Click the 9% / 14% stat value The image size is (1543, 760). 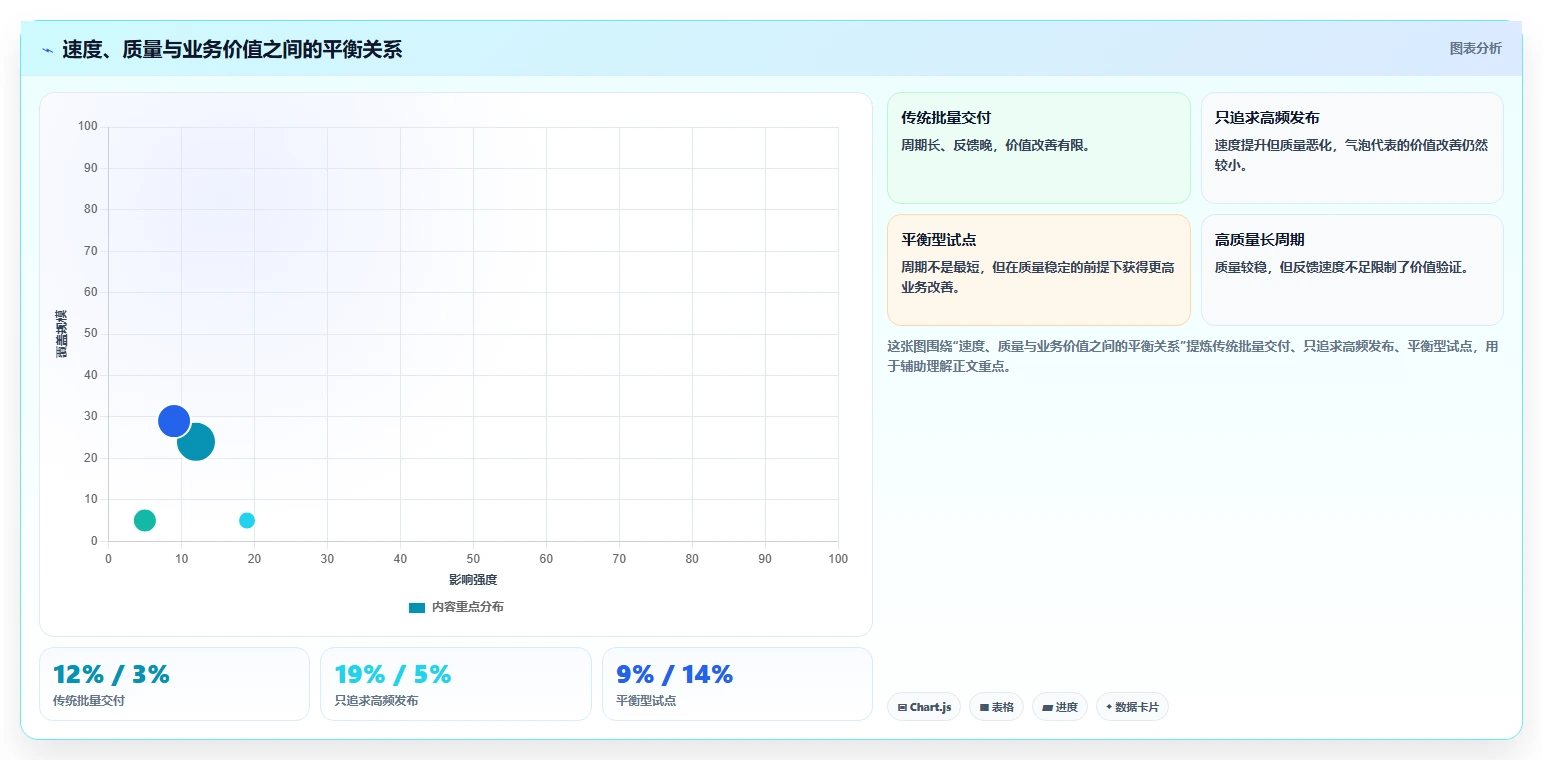pyautogui.click(x=675, y=674)
